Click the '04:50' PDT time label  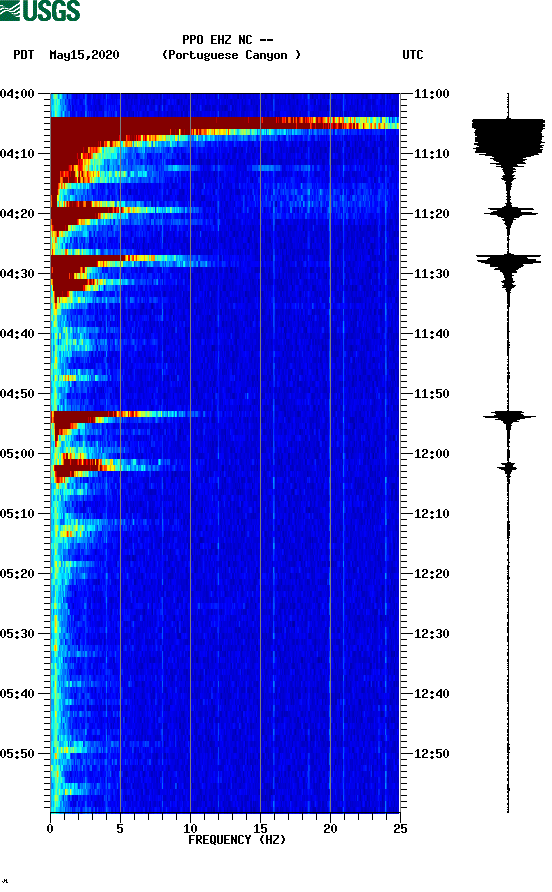coord(17,394)
